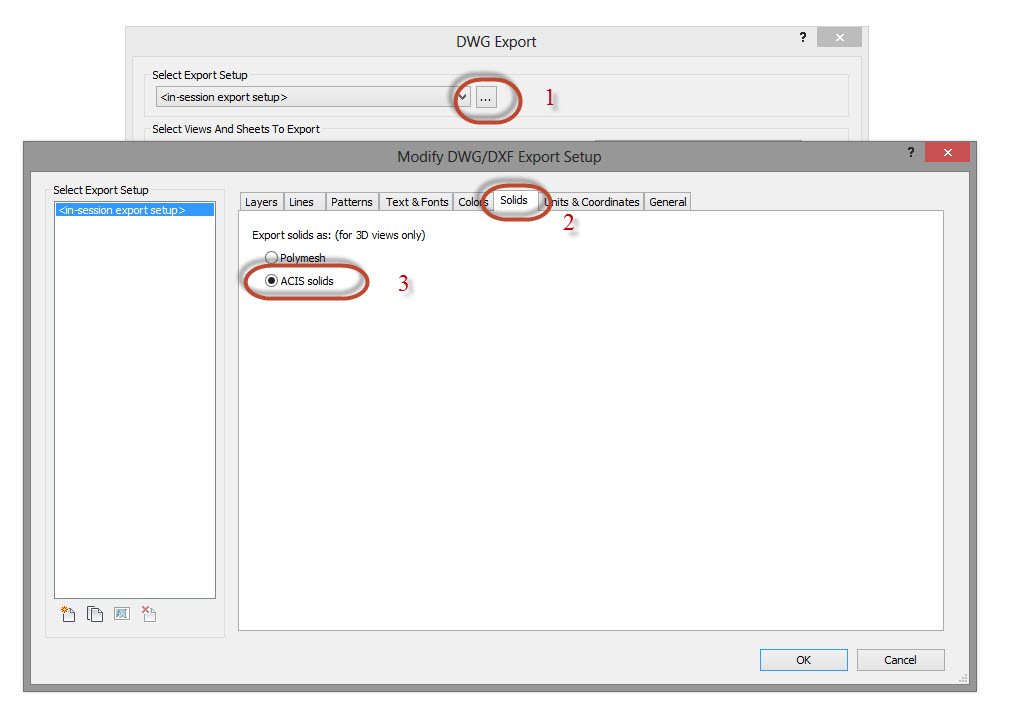Open the Units & Coordinates tab

coord(591,201)
